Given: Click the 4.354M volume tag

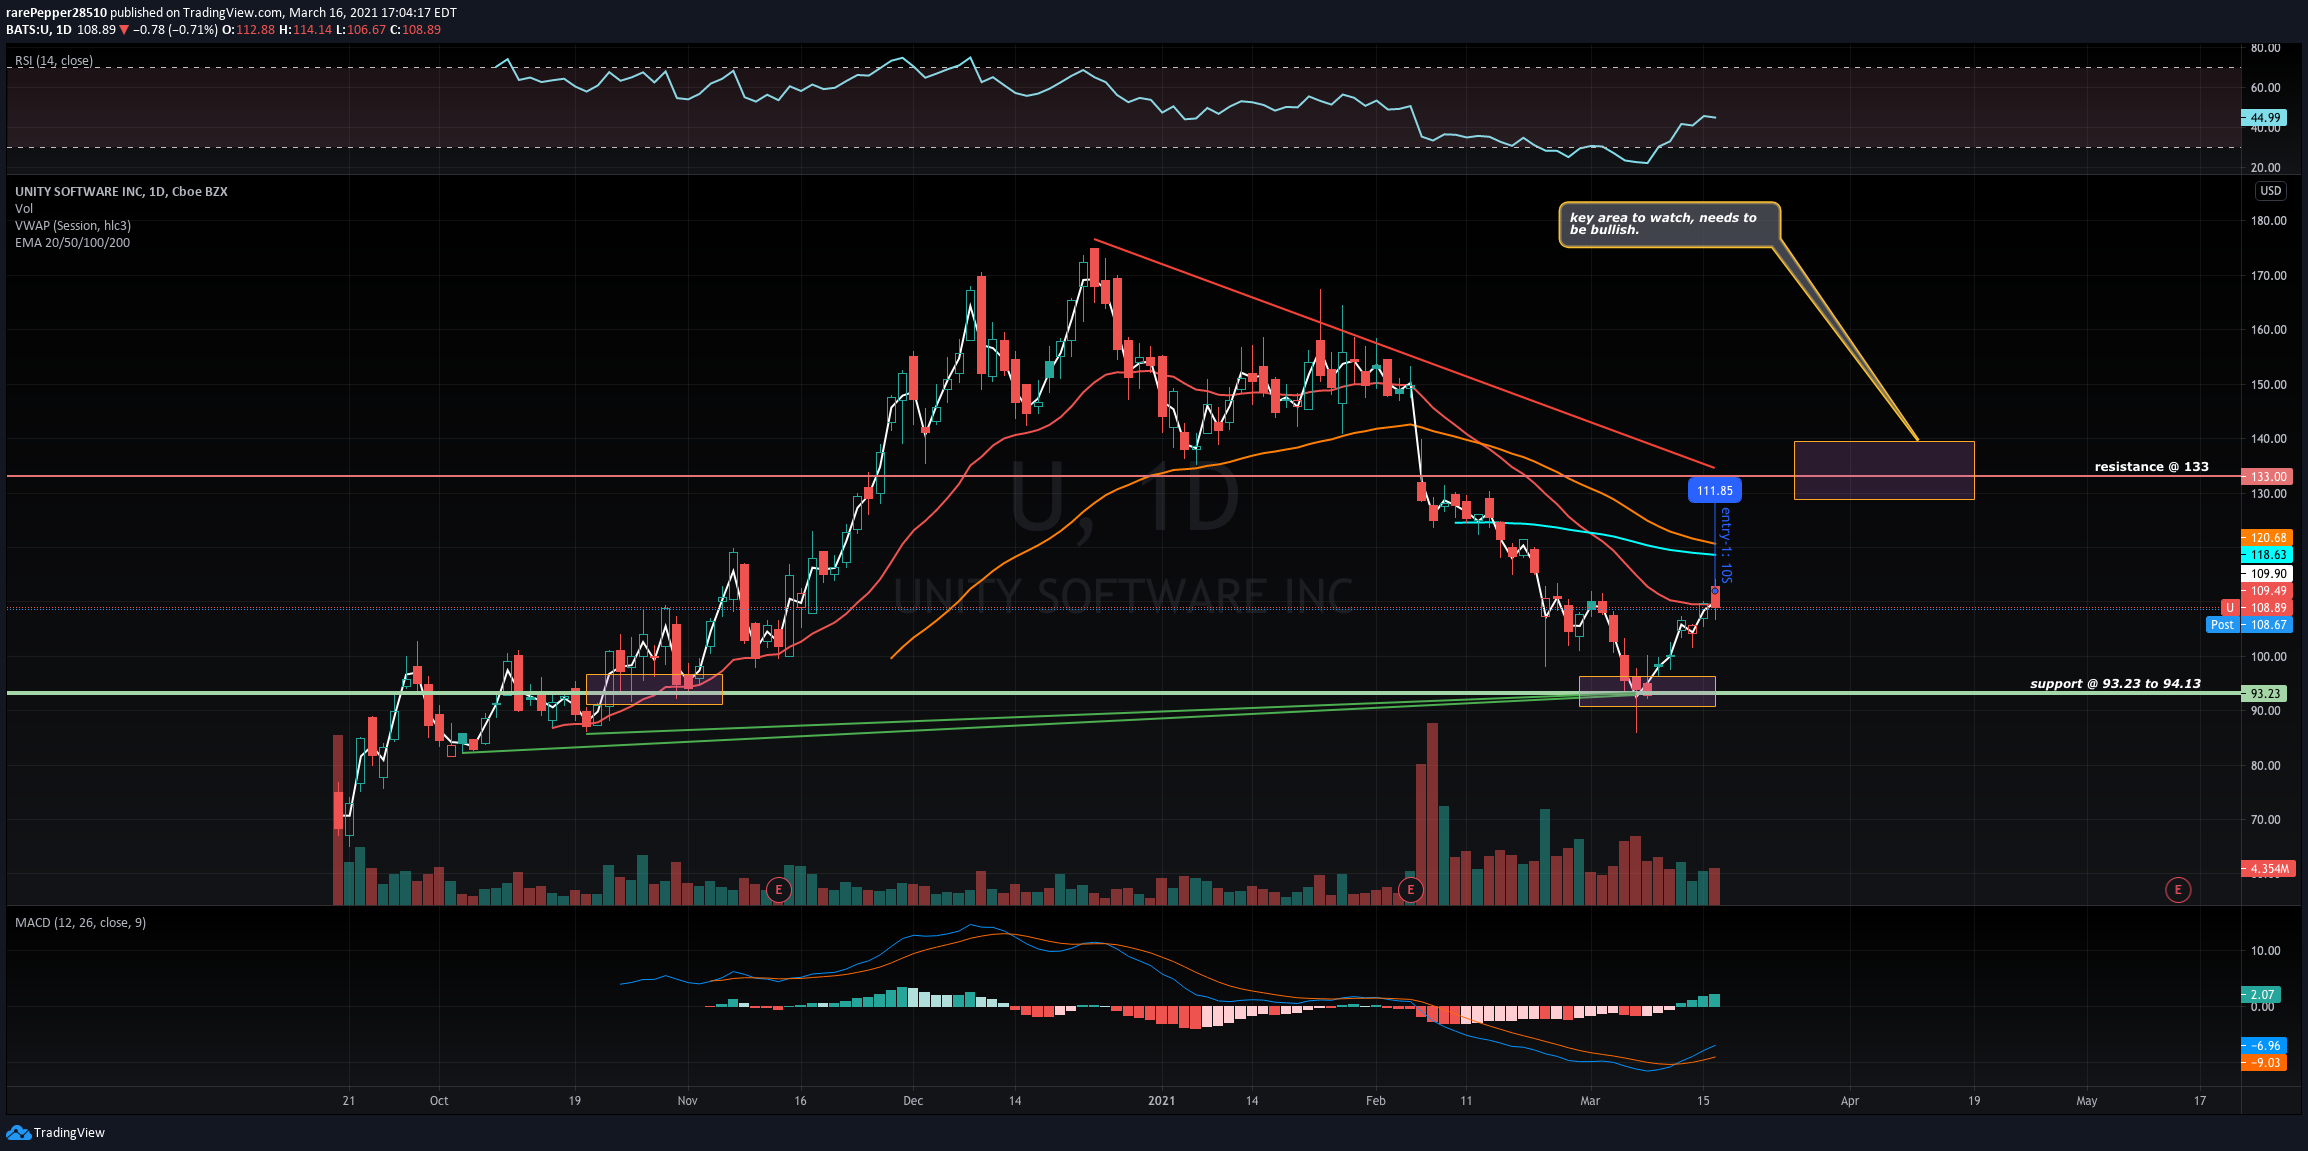Looking at the screenshot, I should pyautogui.click(x=2268, y=869).
